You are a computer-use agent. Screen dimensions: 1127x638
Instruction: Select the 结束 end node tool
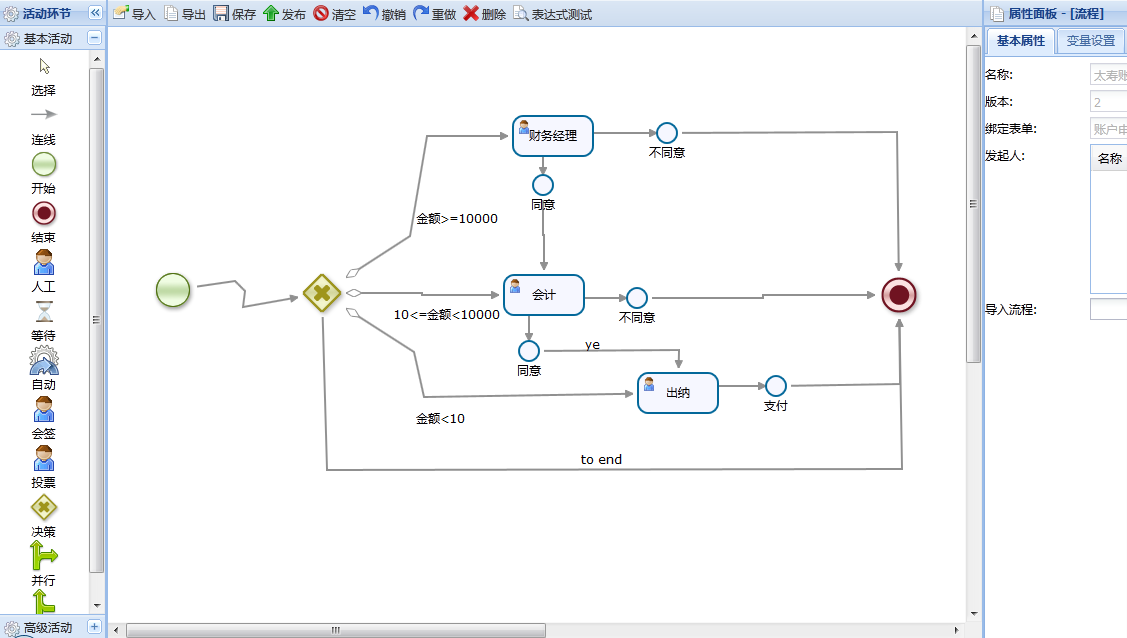44,213
